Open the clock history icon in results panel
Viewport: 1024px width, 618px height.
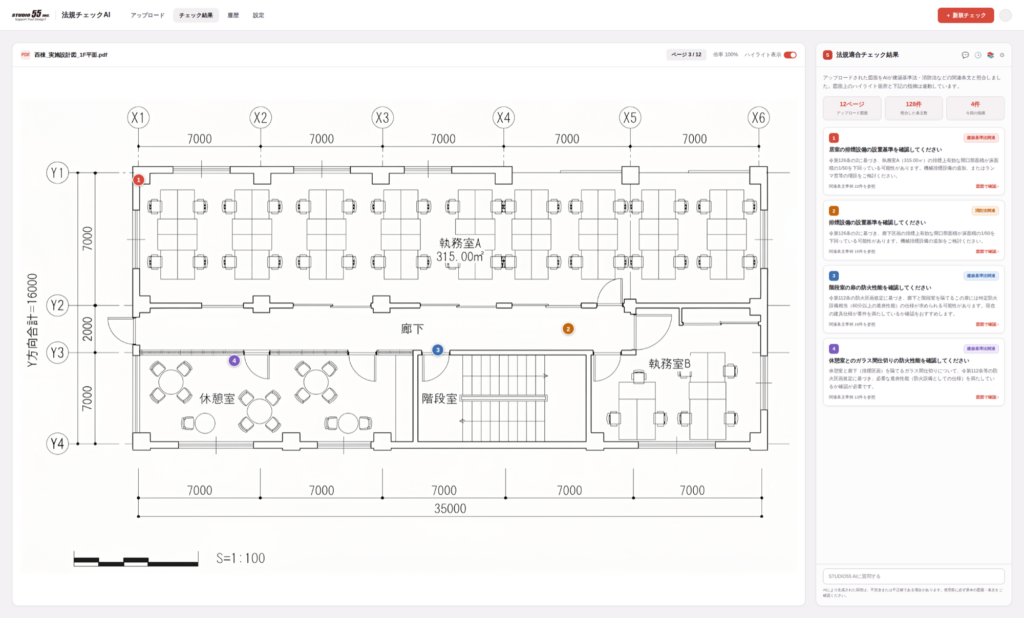pyautogui.click(x=978, y=55)
